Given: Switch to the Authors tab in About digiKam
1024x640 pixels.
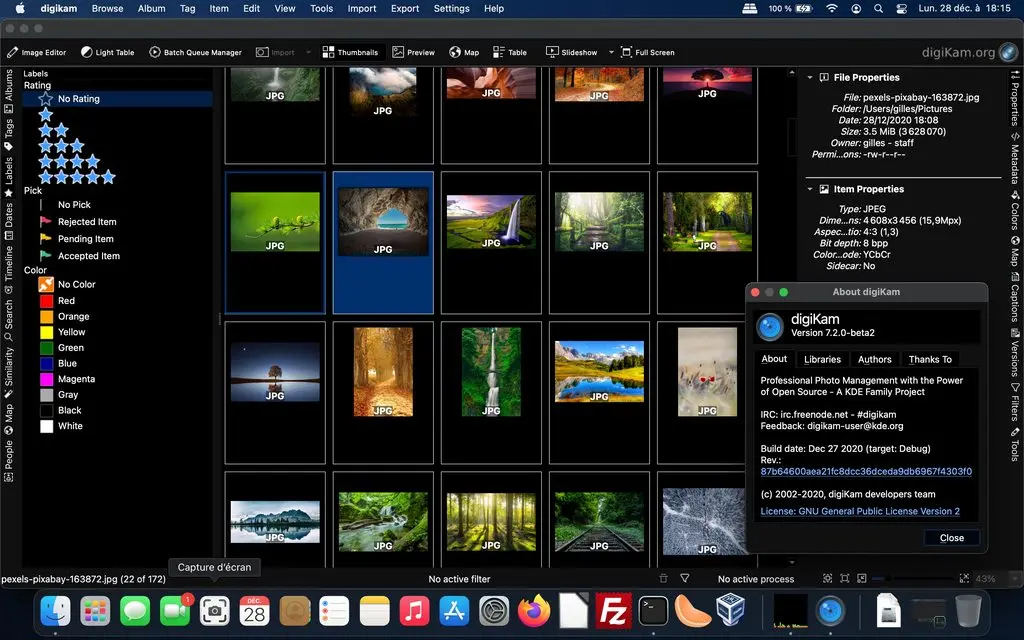Looking at the screenshot, I should 874,359.
